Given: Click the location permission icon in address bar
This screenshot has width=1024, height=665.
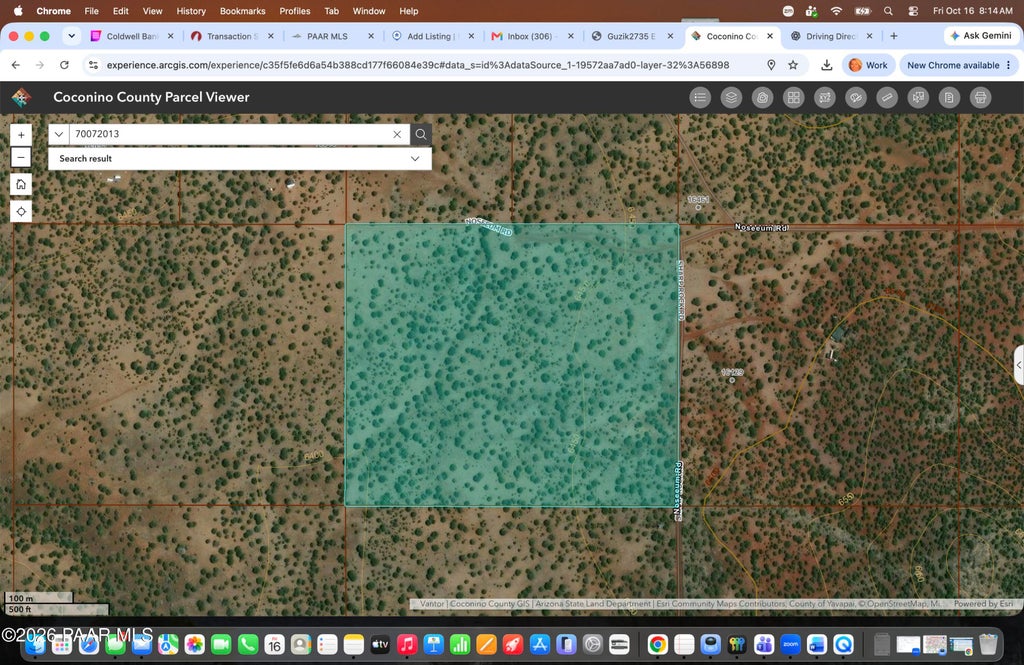Looking at the screenshot, I should (771, 65).
